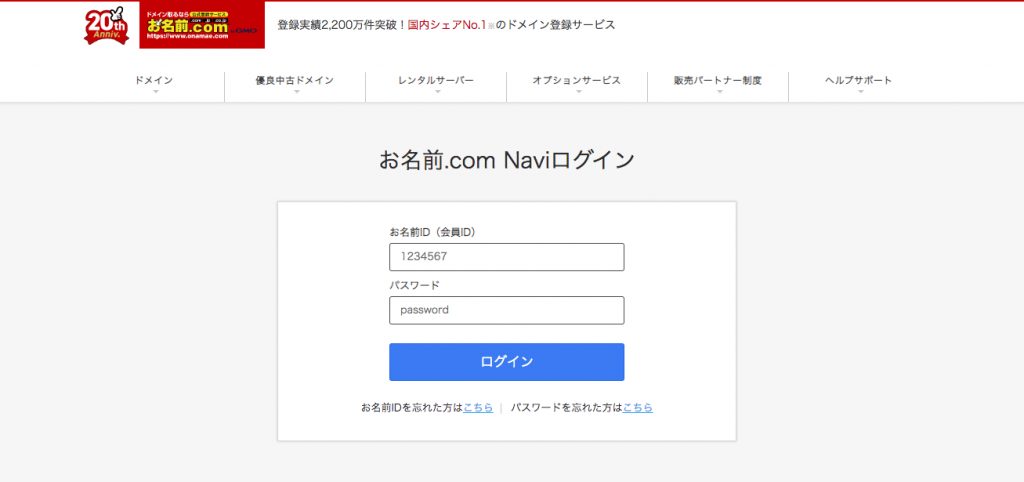Expand the arrow under 販売パートナー制度
Image resolution: width=1024 pixels, height=482 pixels.
[718, 92]
